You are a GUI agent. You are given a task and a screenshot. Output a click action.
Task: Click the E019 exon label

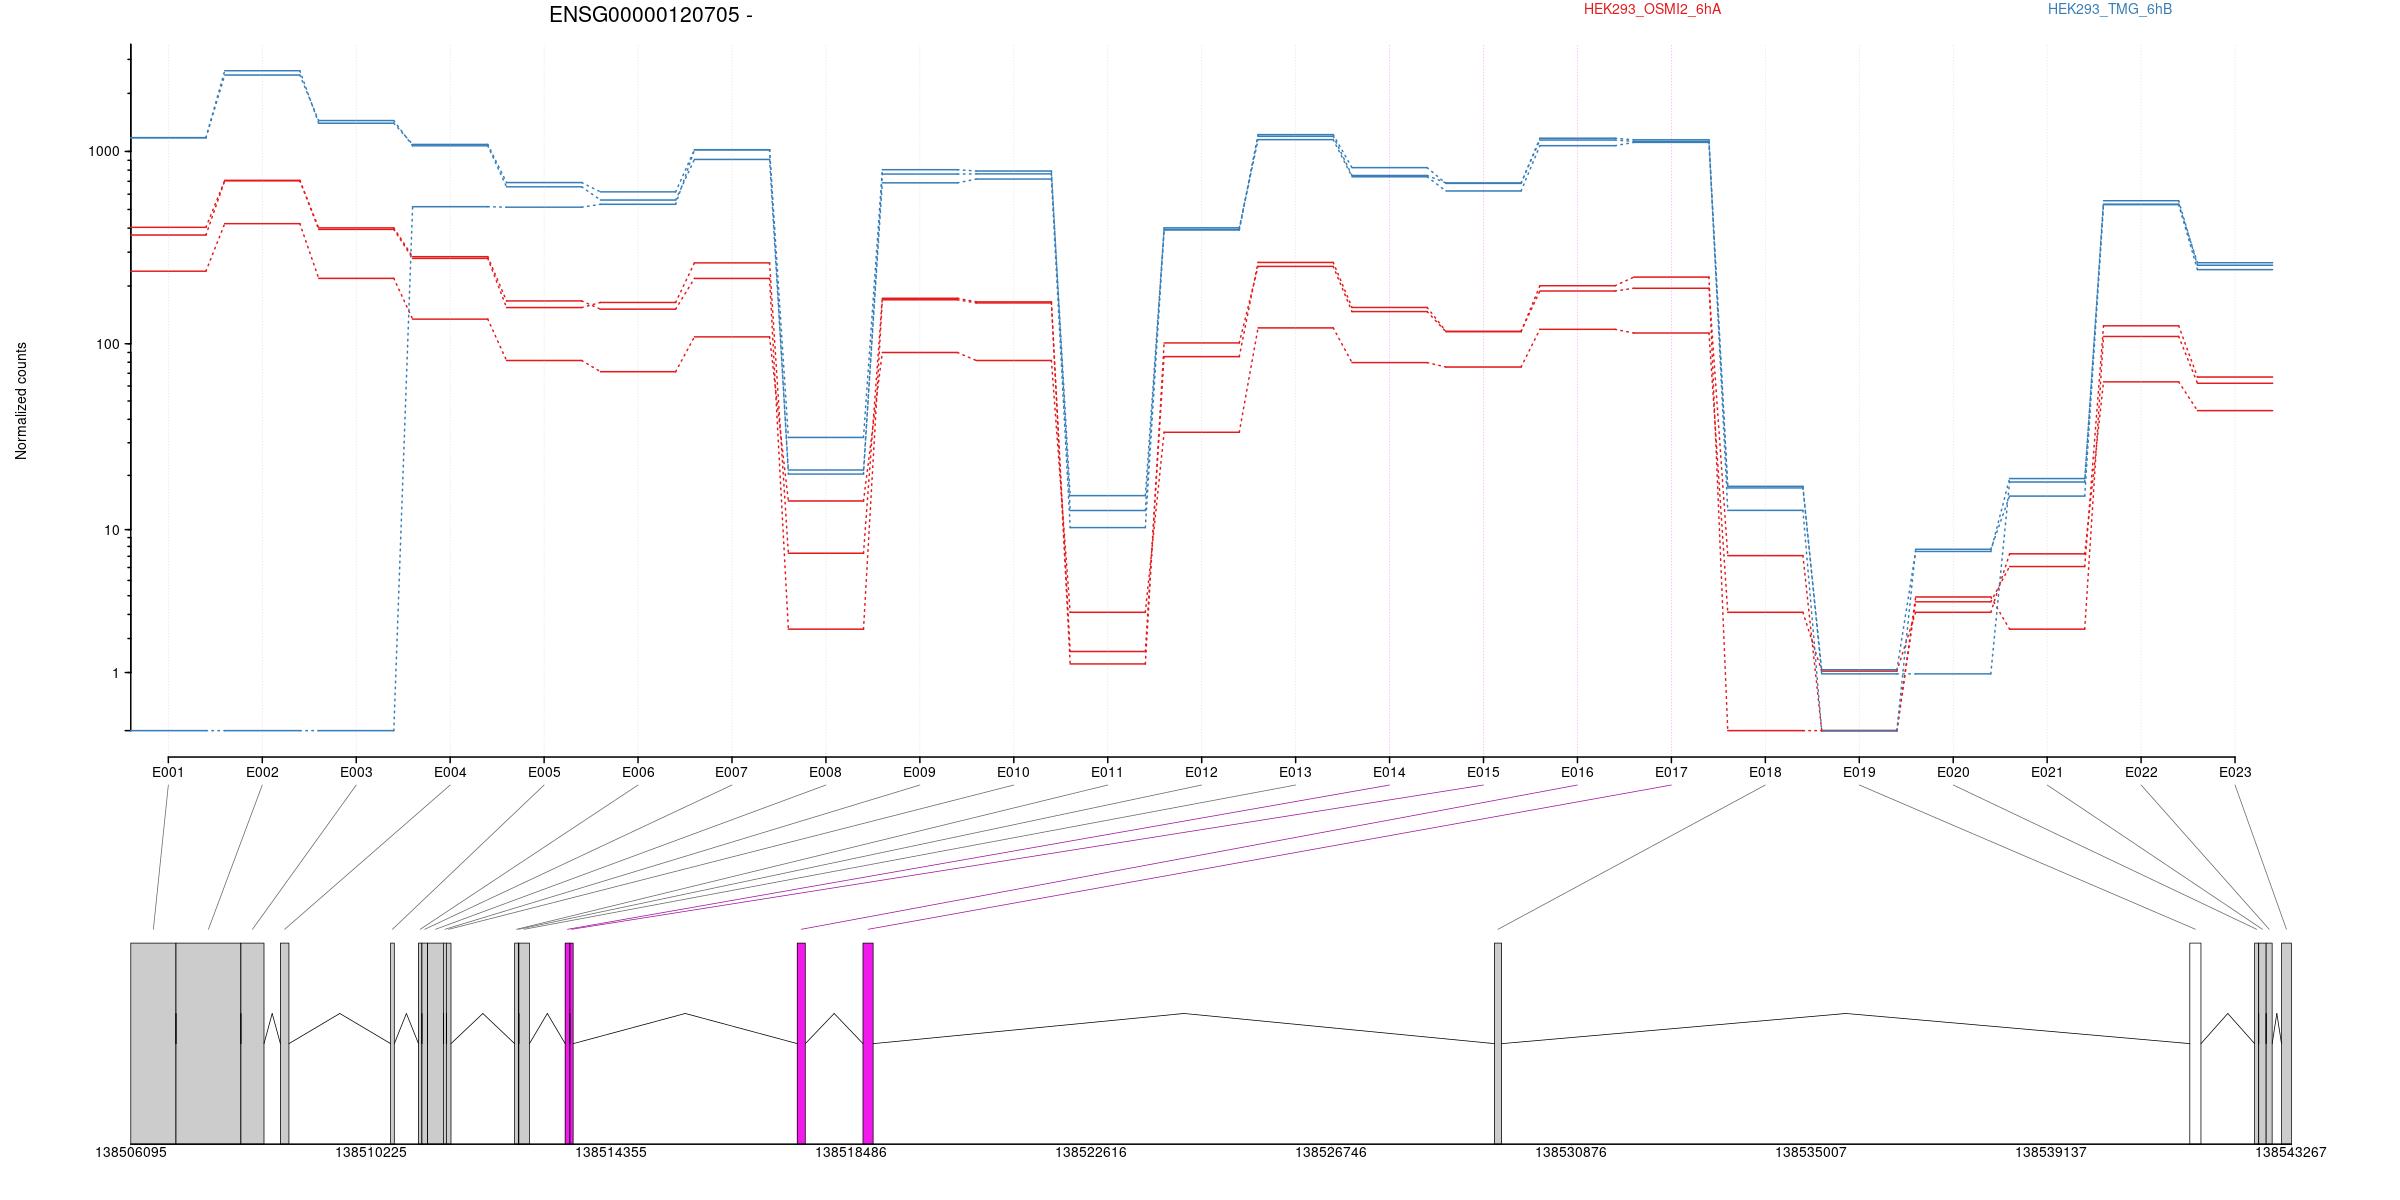[x=1859, y=772]
